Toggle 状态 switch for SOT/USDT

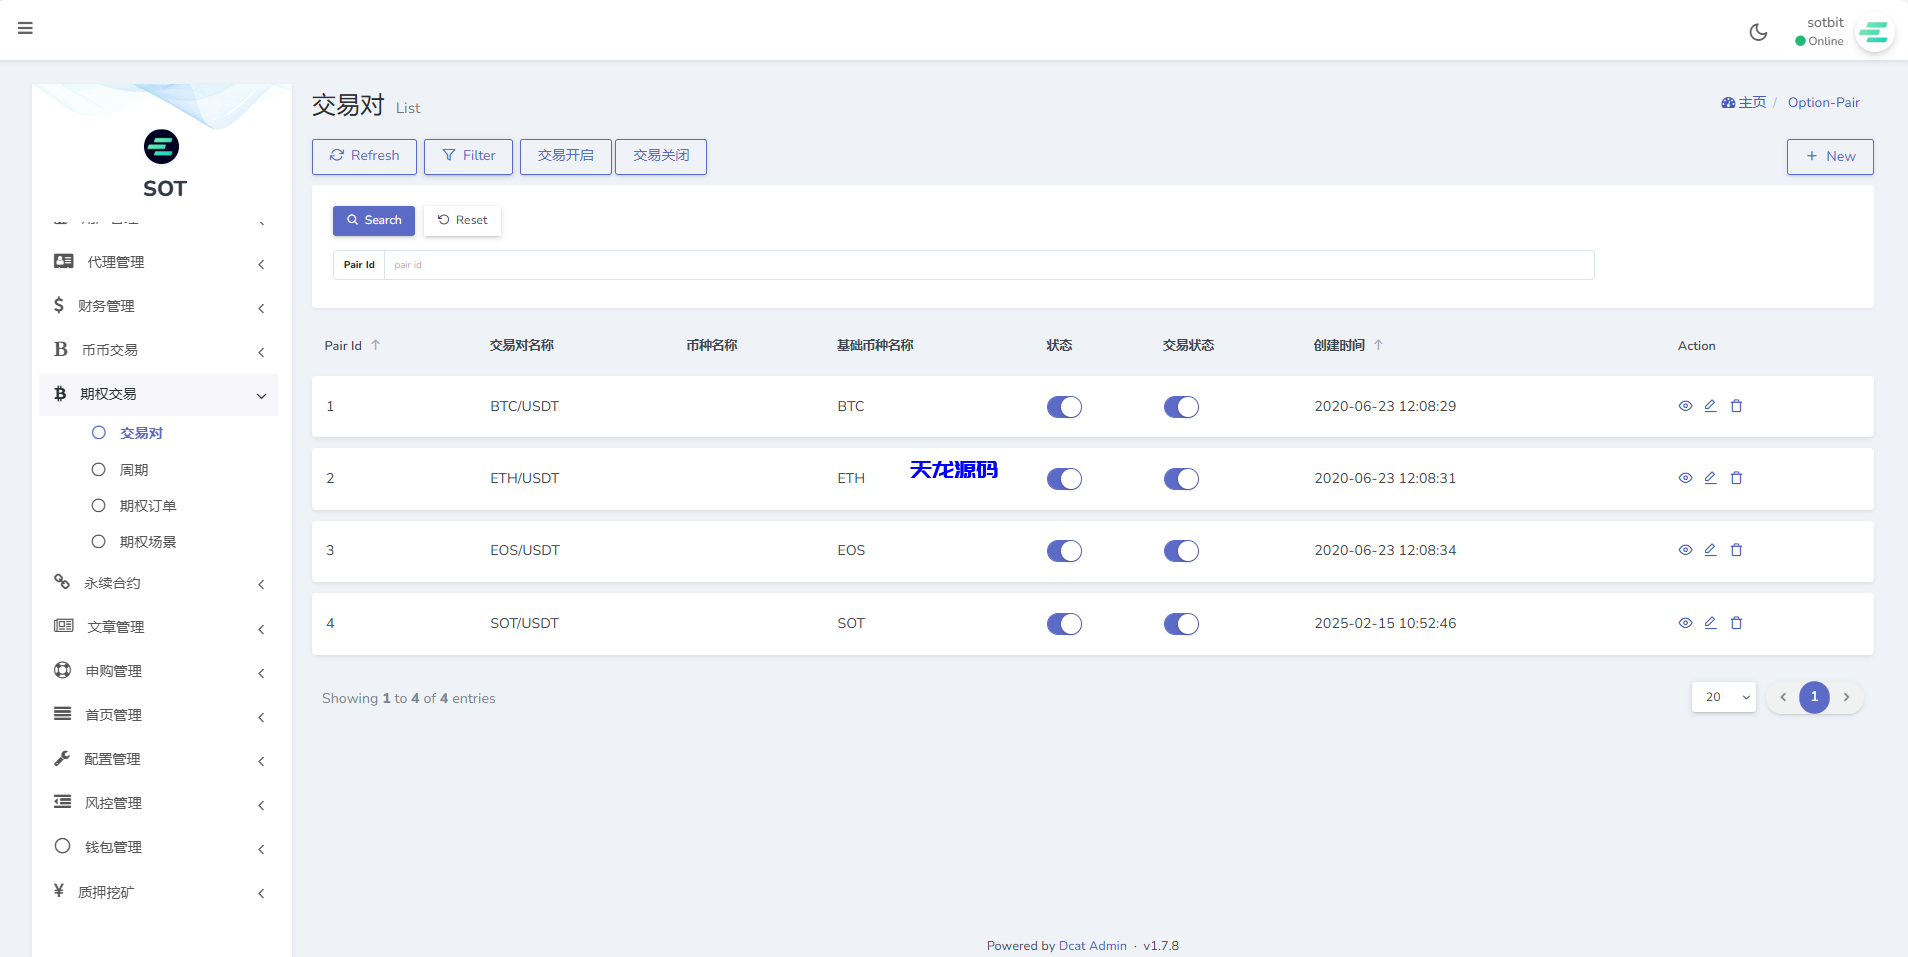coord(1064,624)
